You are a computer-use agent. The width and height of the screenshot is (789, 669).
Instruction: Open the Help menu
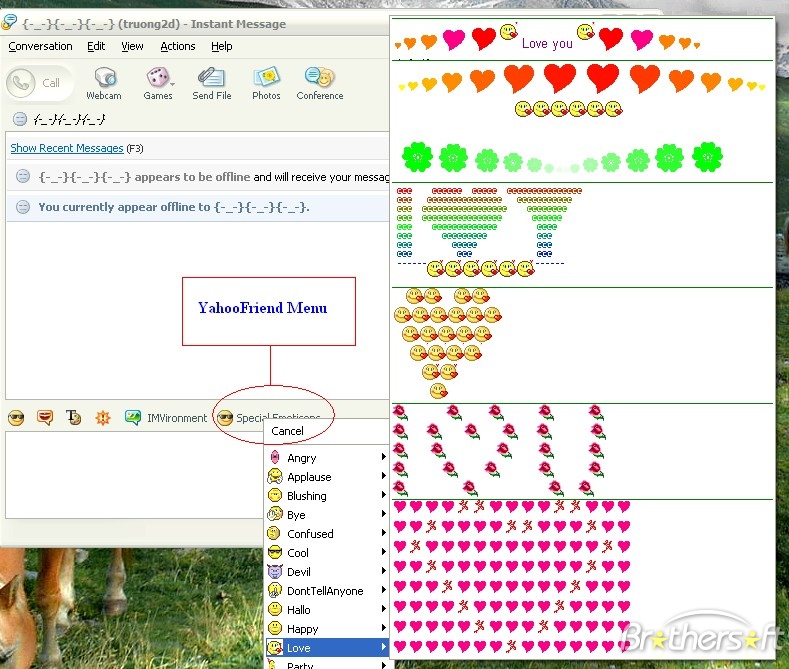tap(221, 46)
